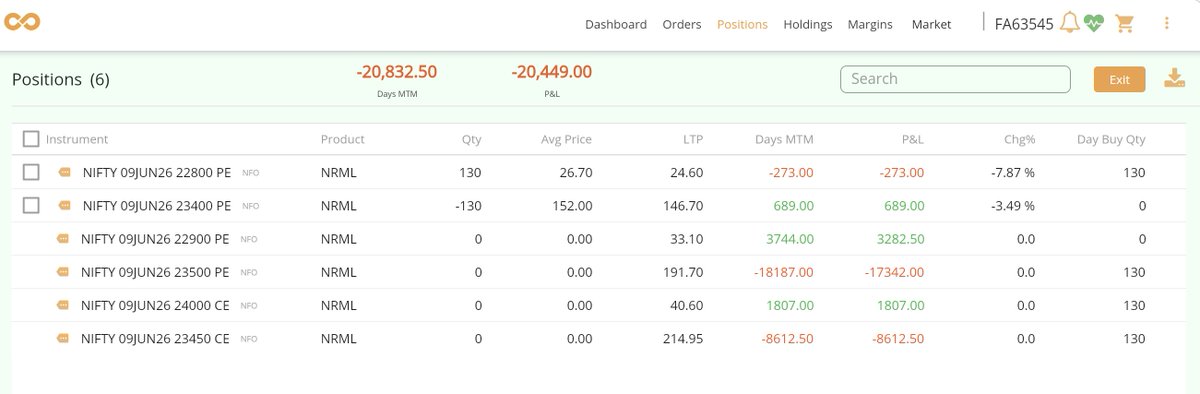Click LTP value 191.70
The image size is (1200, 394).
[682, 273]
